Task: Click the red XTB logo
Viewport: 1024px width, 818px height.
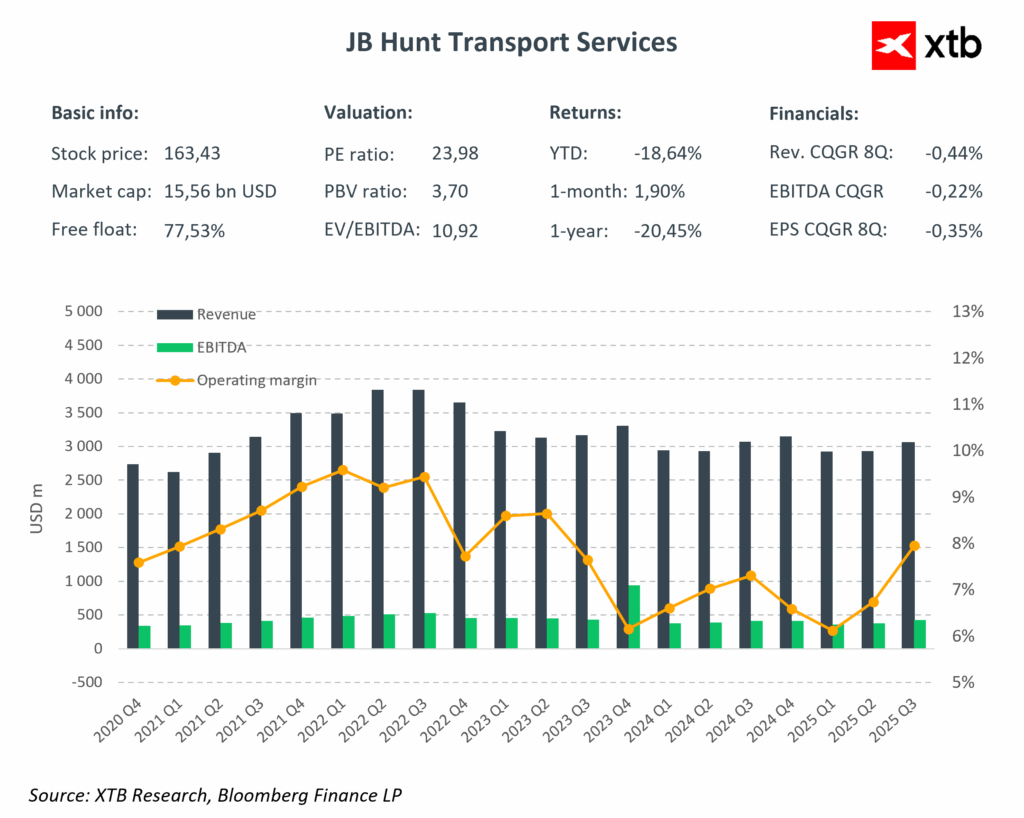Action: coord(896,45)
